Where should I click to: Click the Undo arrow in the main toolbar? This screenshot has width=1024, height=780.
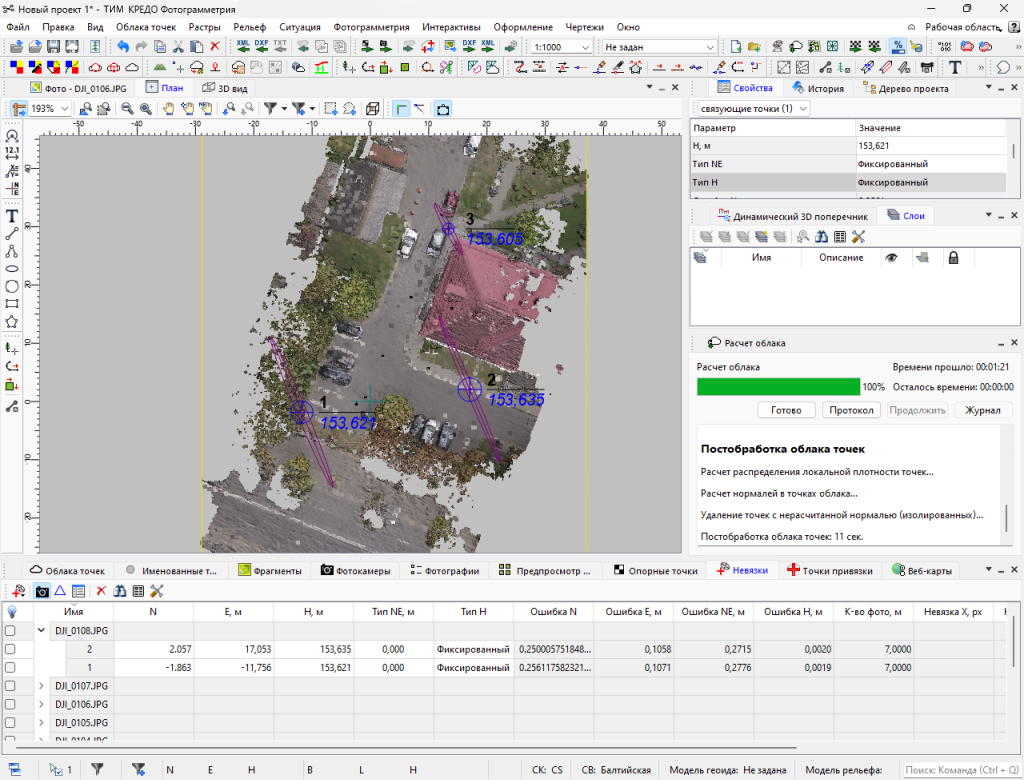[122, 47]
